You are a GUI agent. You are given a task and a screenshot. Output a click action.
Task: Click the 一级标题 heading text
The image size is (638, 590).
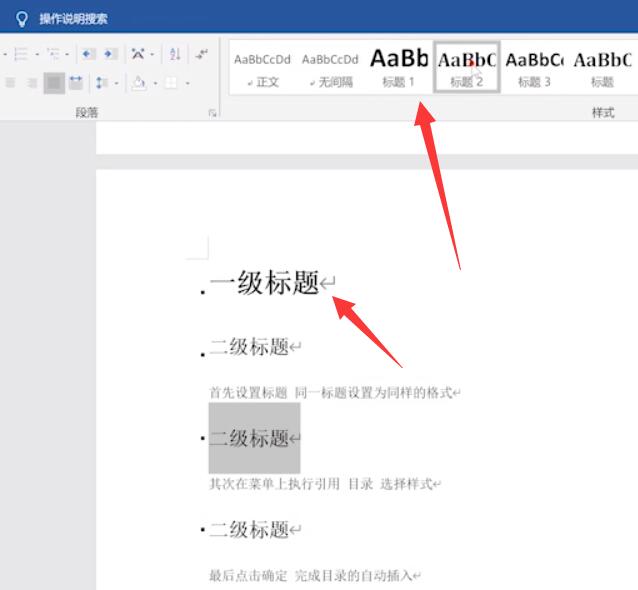coord(264,282)
